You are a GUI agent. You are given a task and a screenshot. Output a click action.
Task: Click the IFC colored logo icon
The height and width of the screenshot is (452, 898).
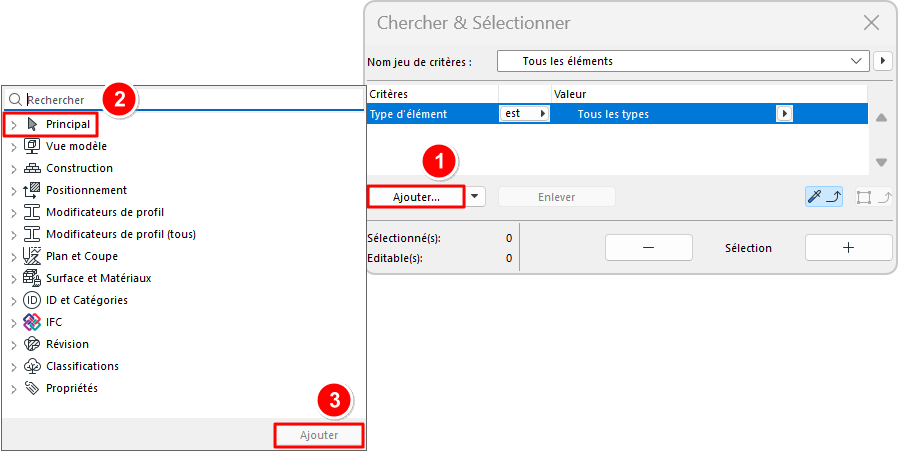(31, 322)
